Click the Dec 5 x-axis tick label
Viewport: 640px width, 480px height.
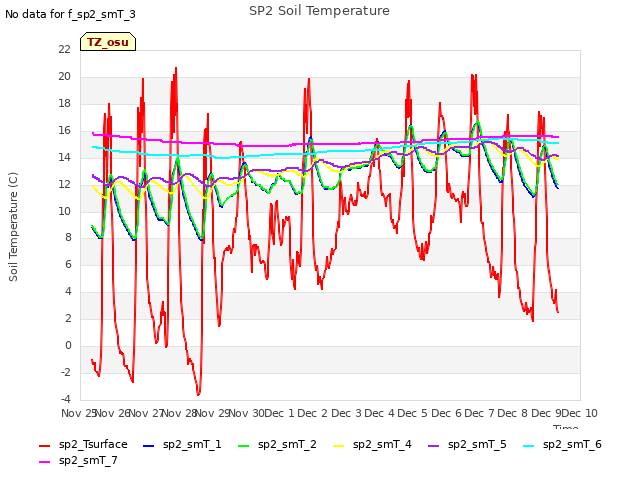(x=413, y=413)
